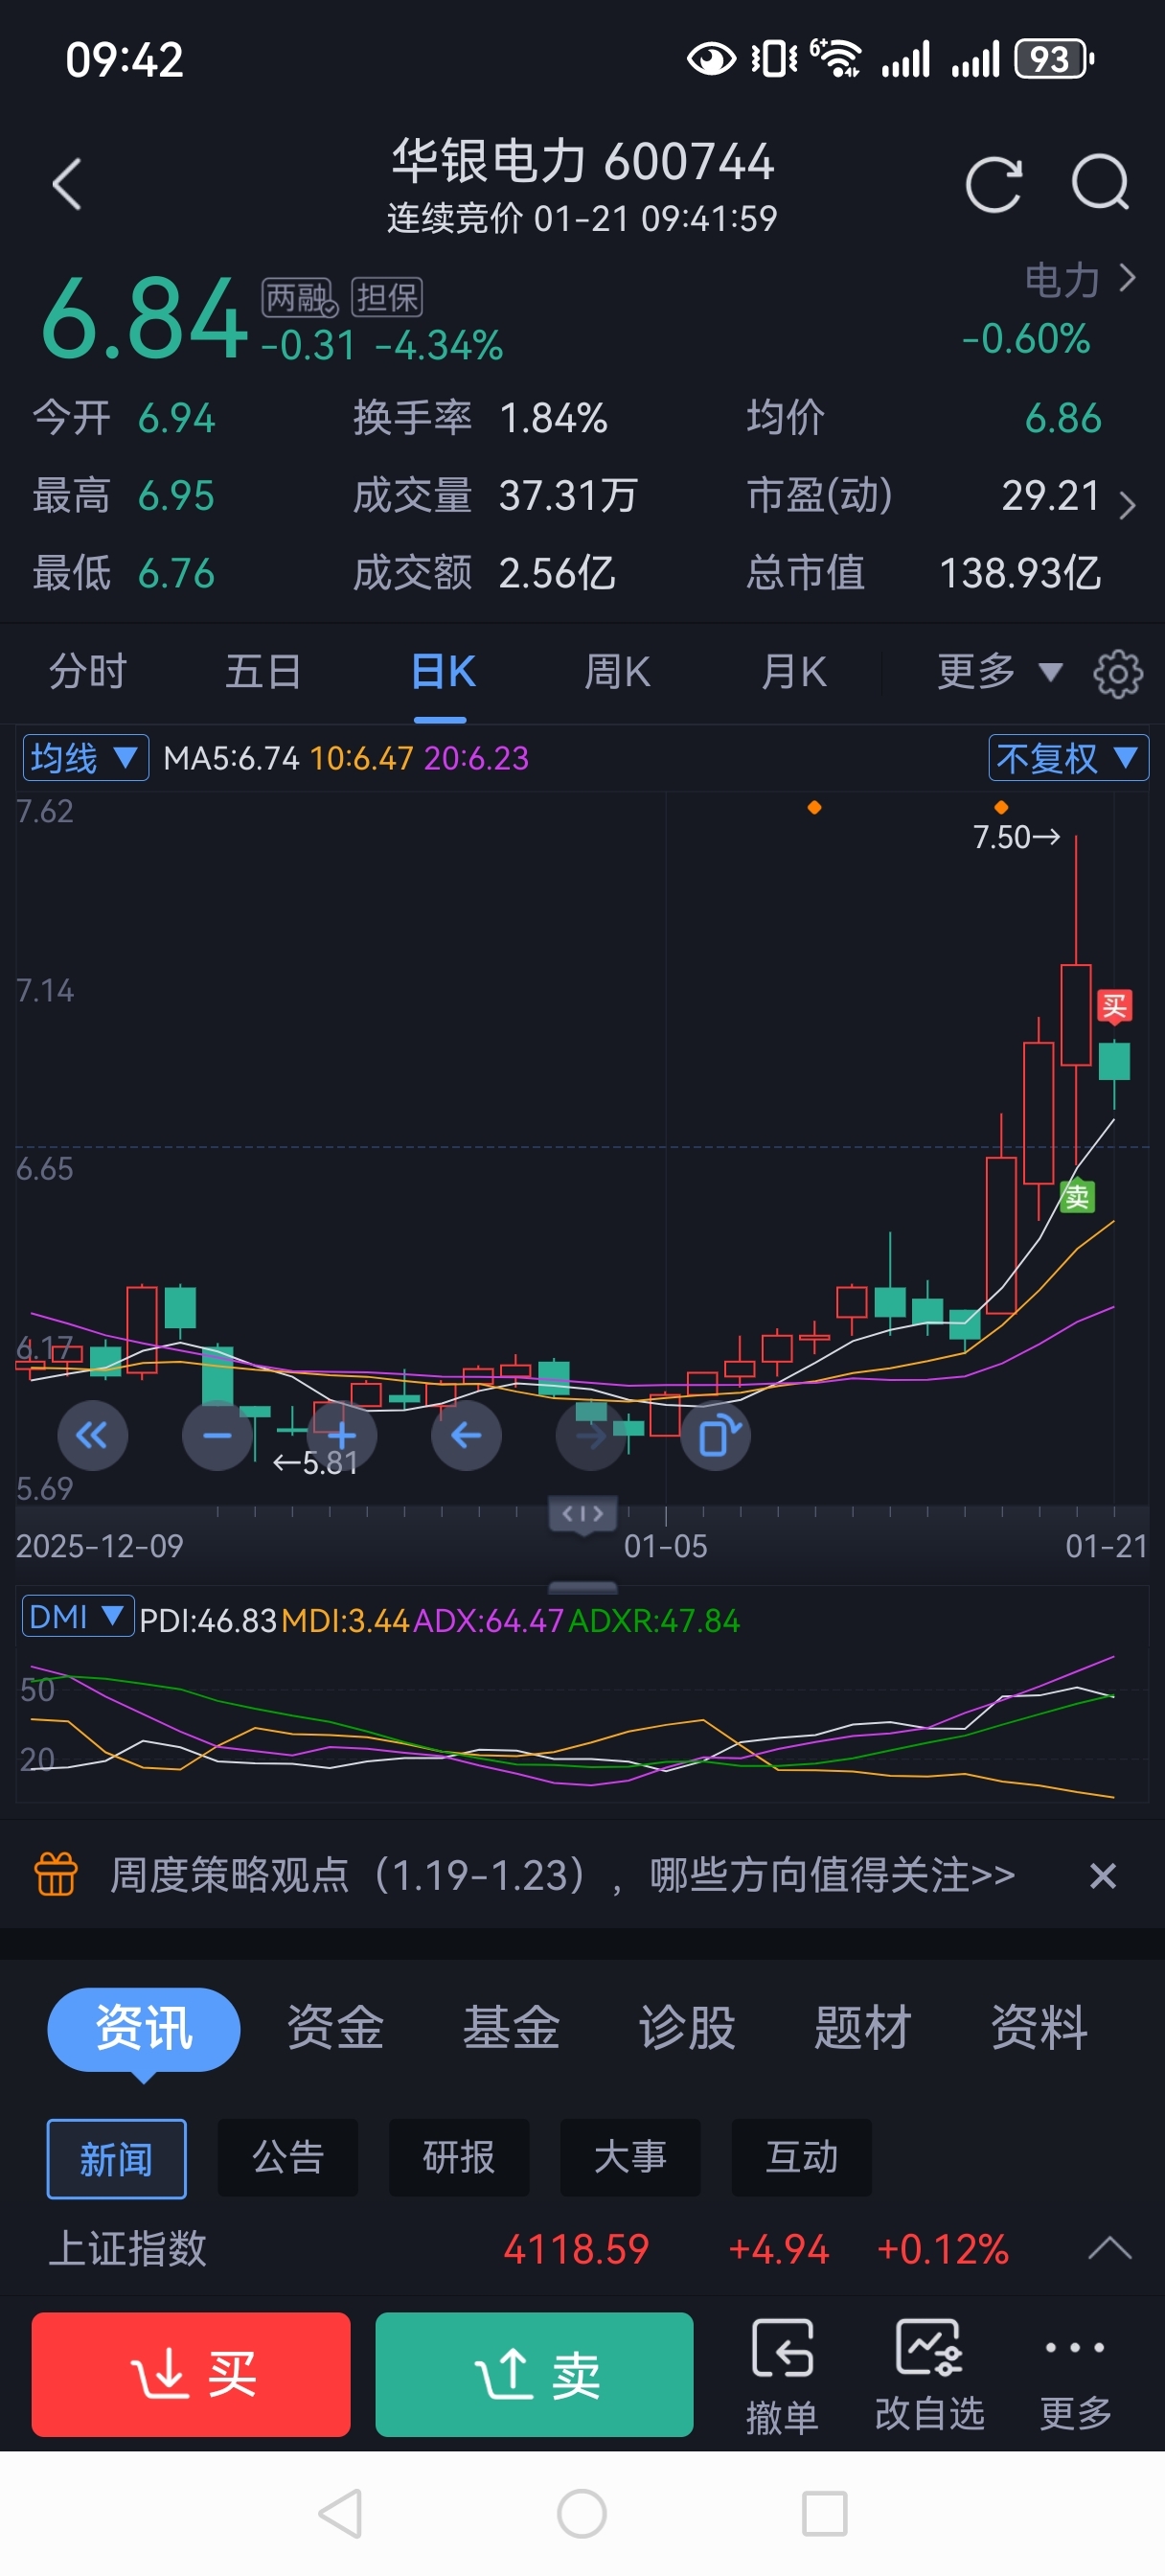Select the 日K chart tab
This screenshot has width=1165, height=2576.
click(442, 672)
